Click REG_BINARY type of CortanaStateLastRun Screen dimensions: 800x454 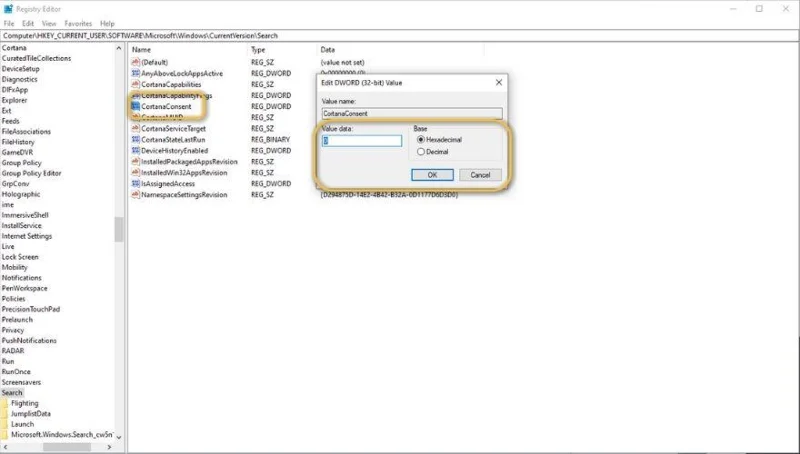pos(270,139)
